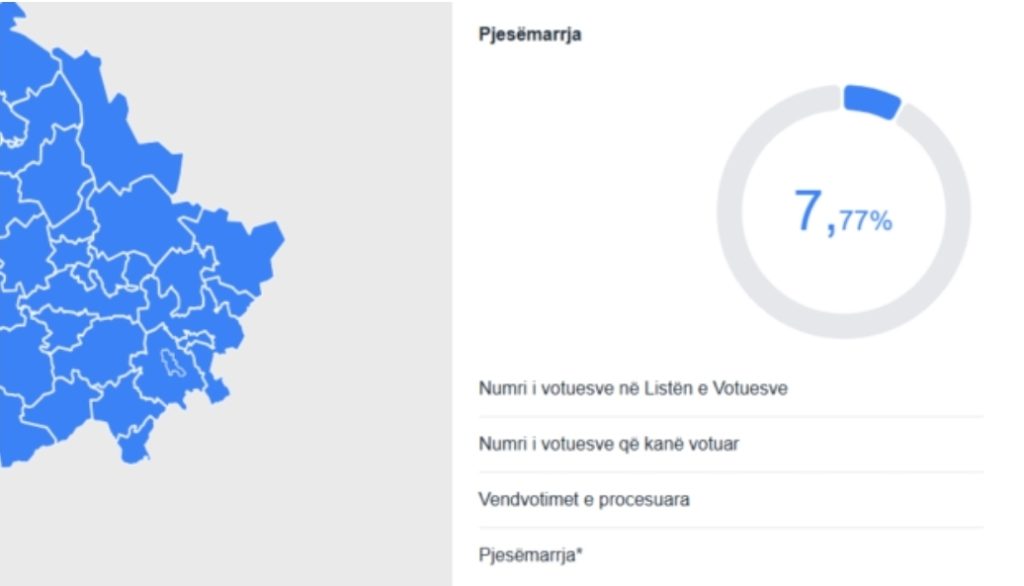1024x586 pixels.
Task: Select "Numri i votuesve që kanë votuar" row
Action: click(x=608, y=443)
